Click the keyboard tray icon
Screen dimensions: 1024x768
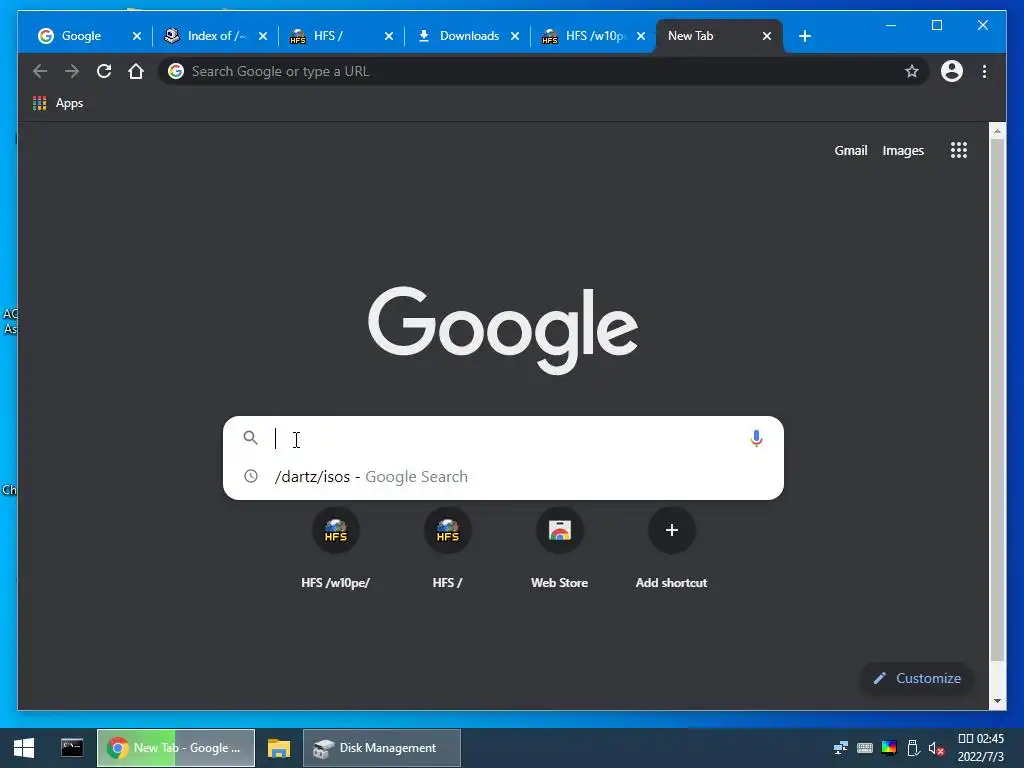(865, 748)
